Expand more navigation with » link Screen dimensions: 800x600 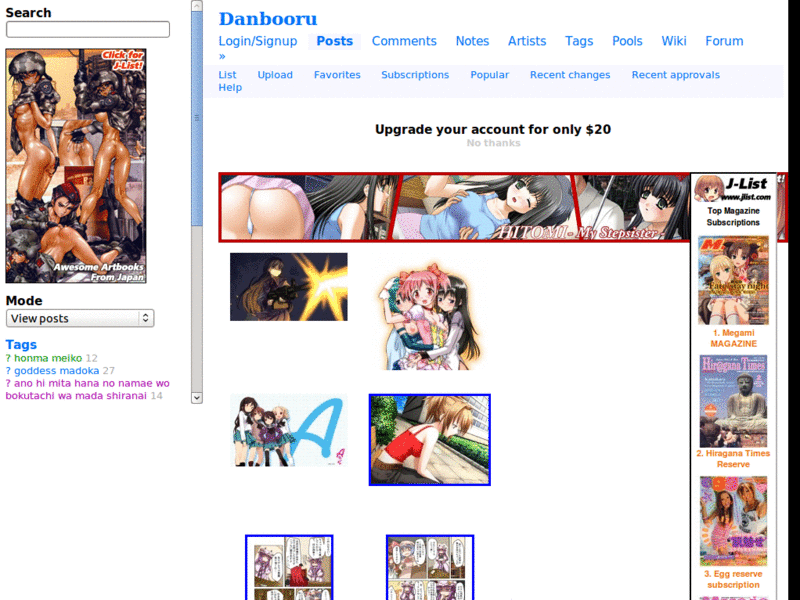tap(222, 56)
